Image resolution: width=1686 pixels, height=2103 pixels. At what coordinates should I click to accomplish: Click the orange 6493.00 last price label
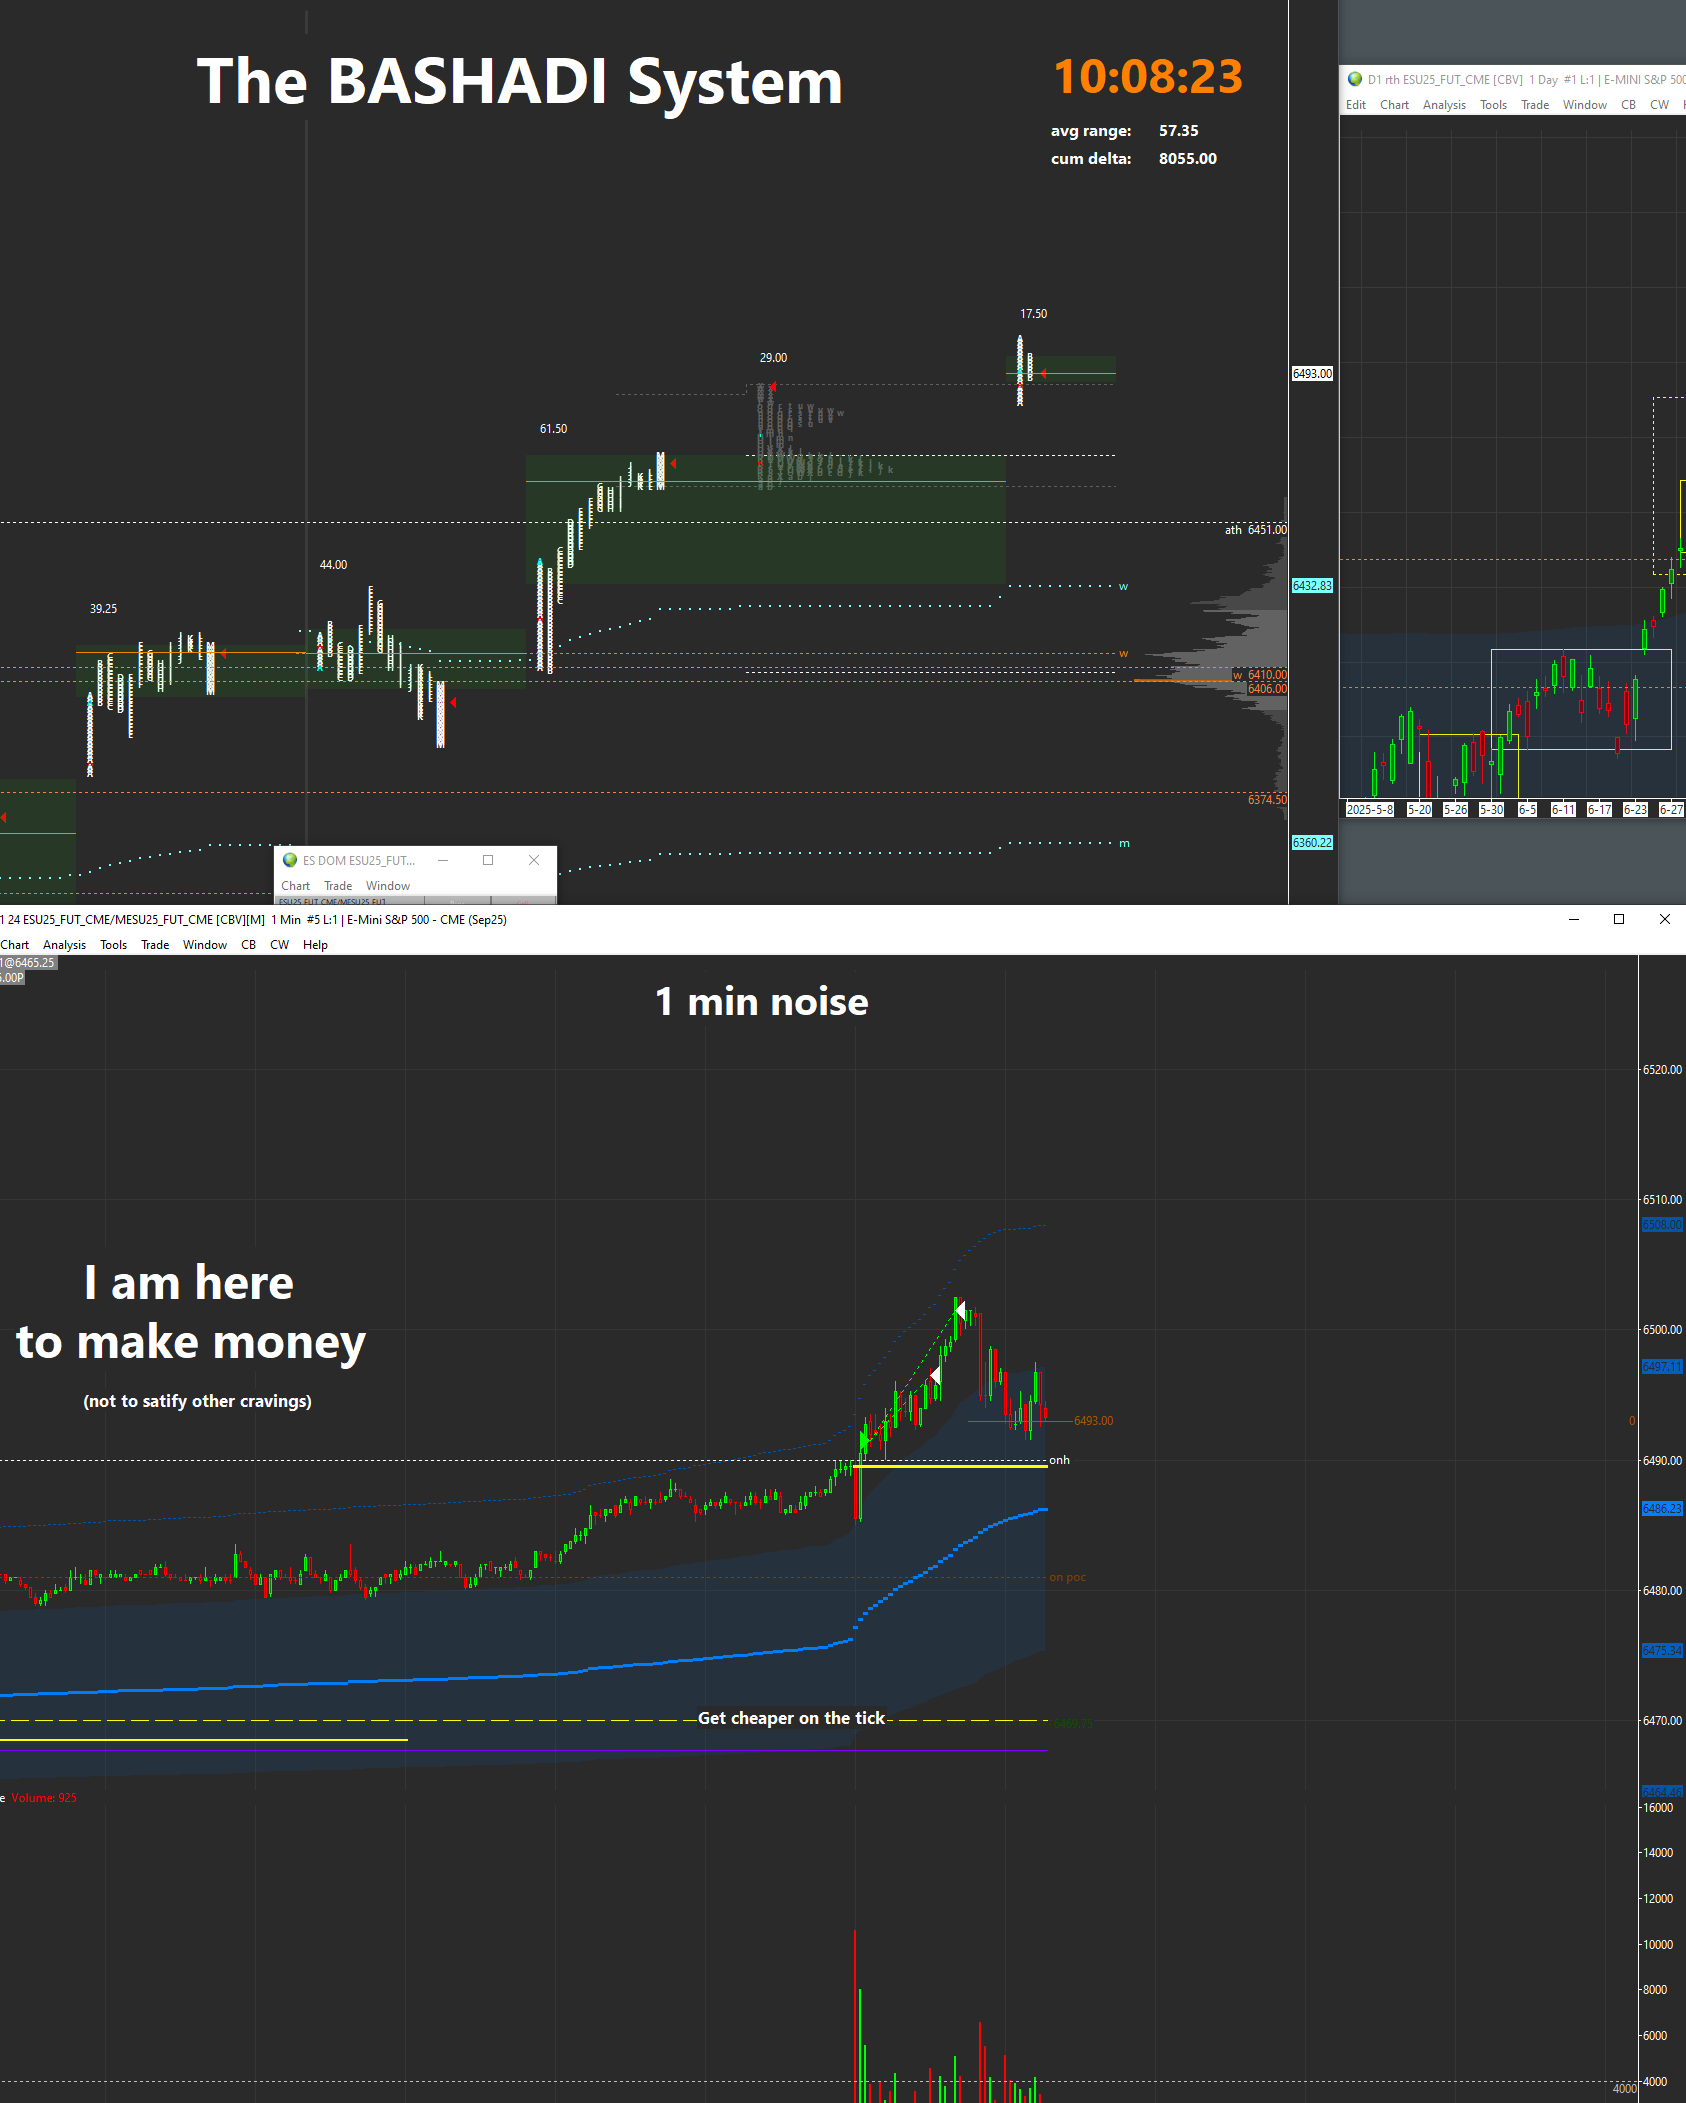tap(1093, 1421)
